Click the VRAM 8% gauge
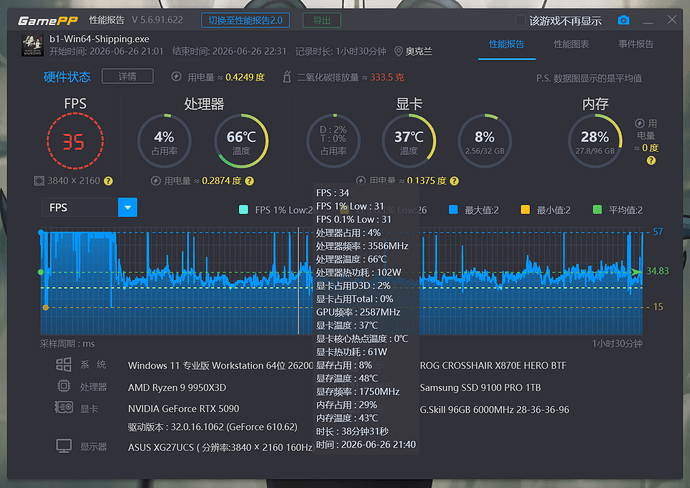 click(x=484, y=141)
